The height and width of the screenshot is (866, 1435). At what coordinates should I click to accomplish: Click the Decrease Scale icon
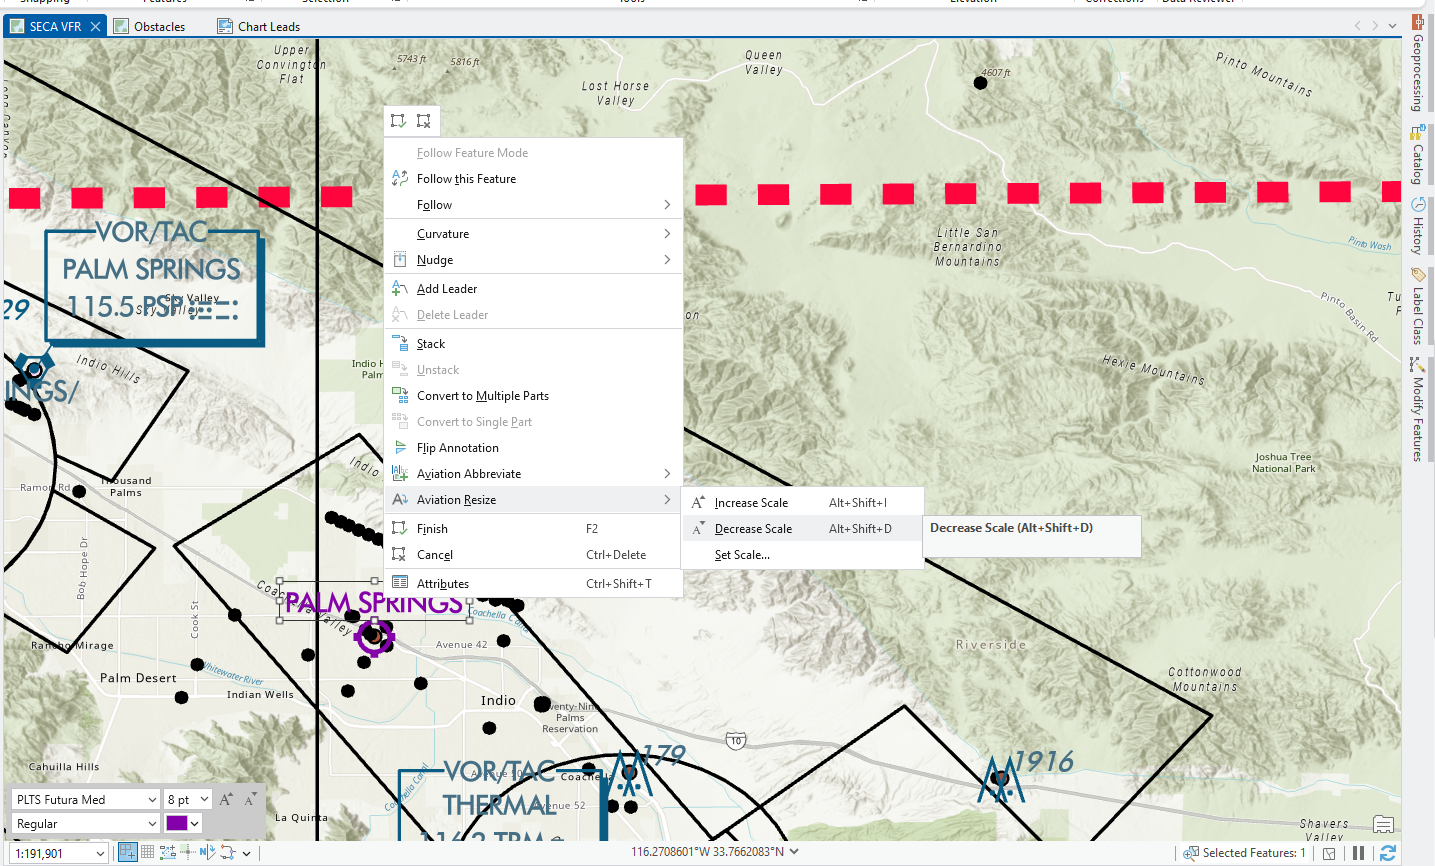[x=698, y=528]
